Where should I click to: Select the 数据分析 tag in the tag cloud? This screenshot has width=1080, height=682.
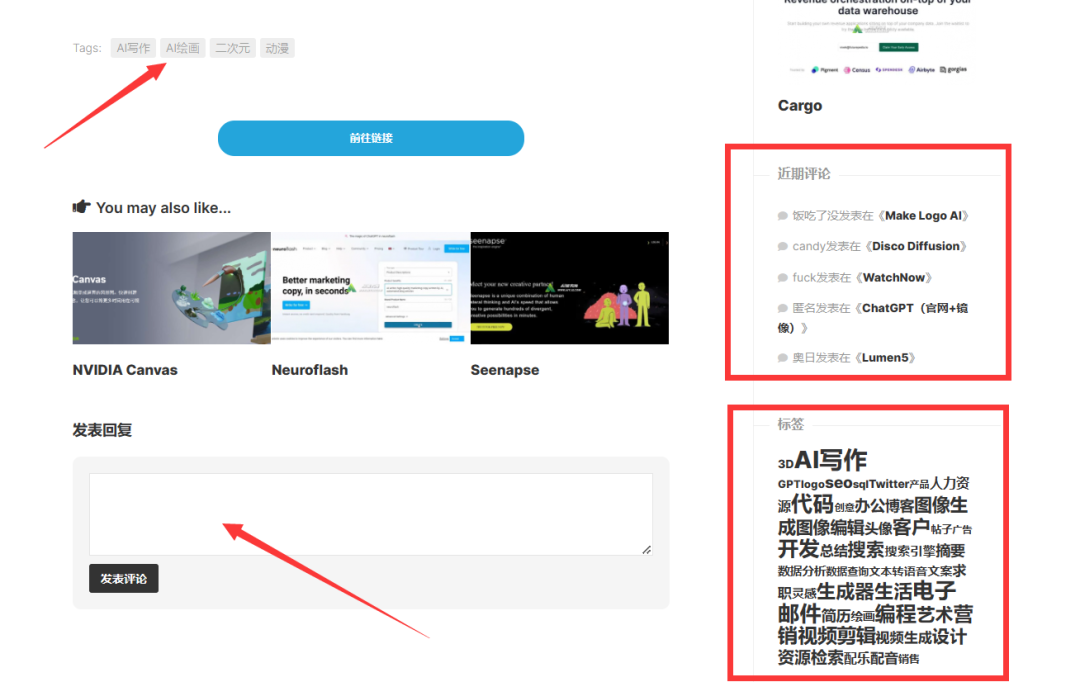[802, 571]
